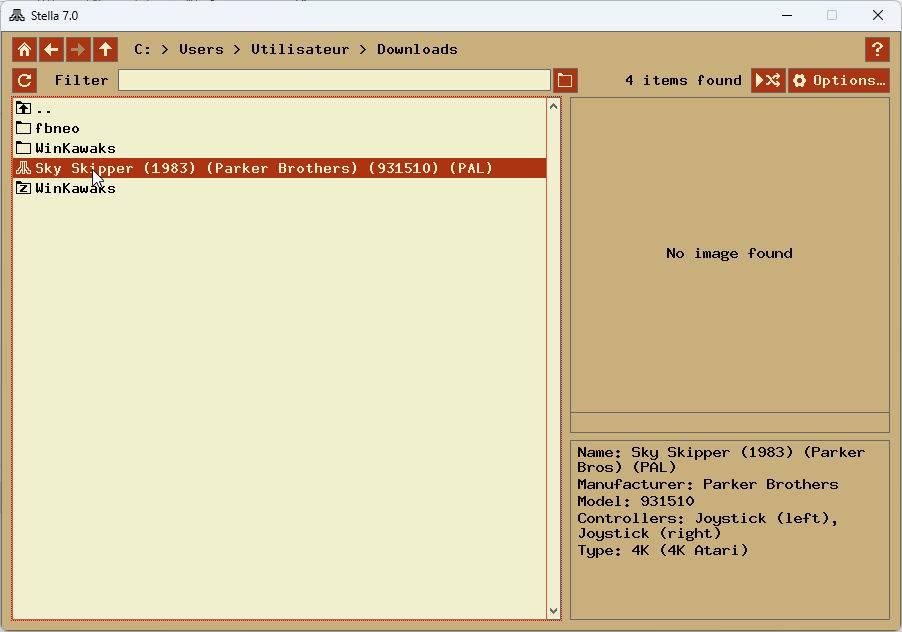
Task: Click the Utilisateur path breadcrumb
Action: (x=300, y=49)
